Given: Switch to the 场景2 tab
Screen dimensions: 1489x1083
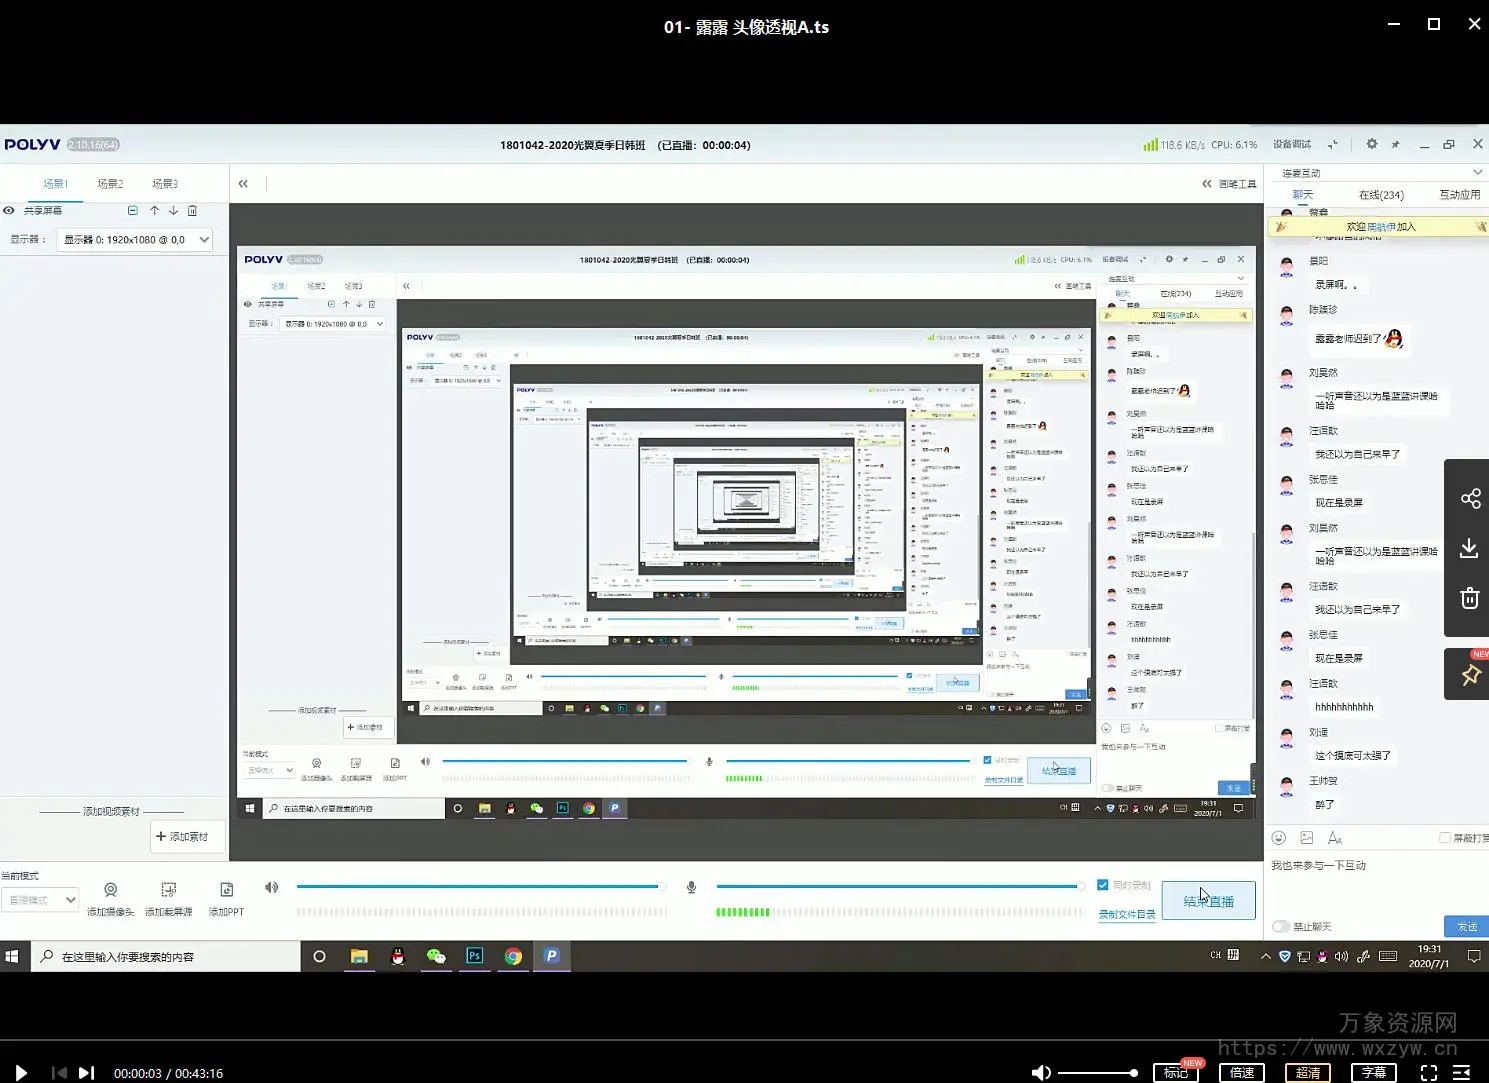Looking at the screenshot, I should [x=110, y=184].
